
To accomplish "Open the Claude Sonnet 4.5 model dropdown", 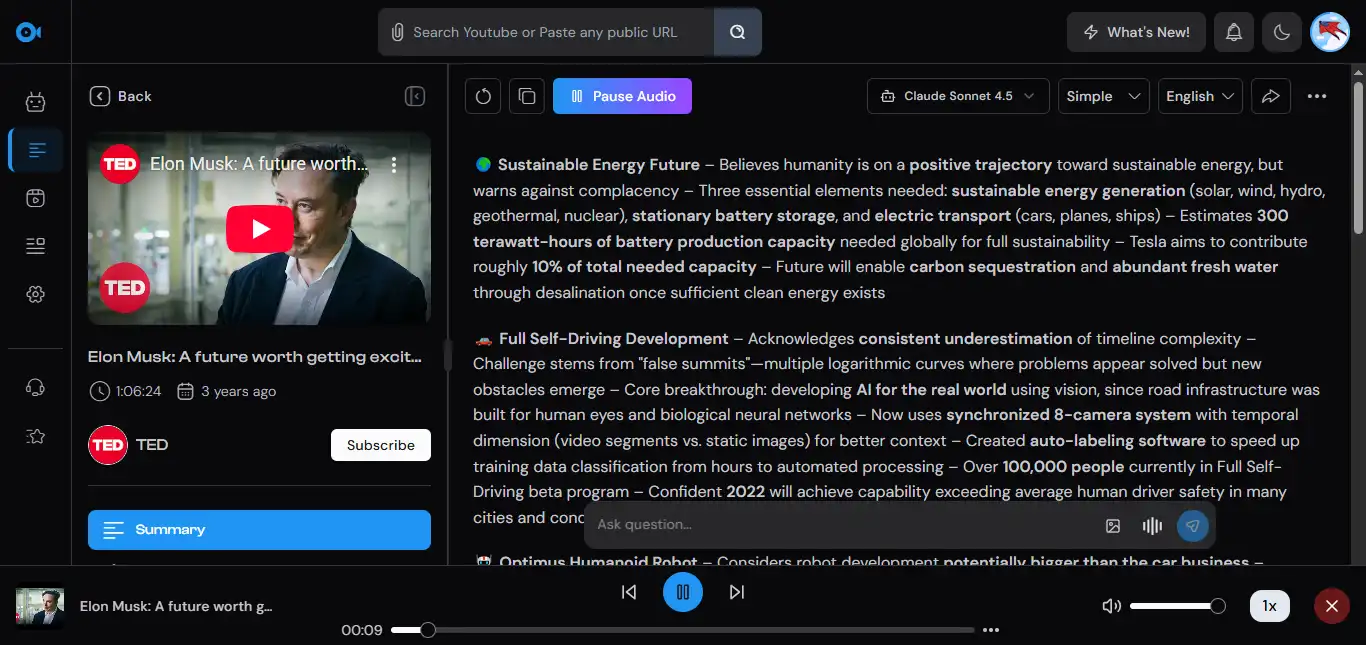I will tap(958, 96).
